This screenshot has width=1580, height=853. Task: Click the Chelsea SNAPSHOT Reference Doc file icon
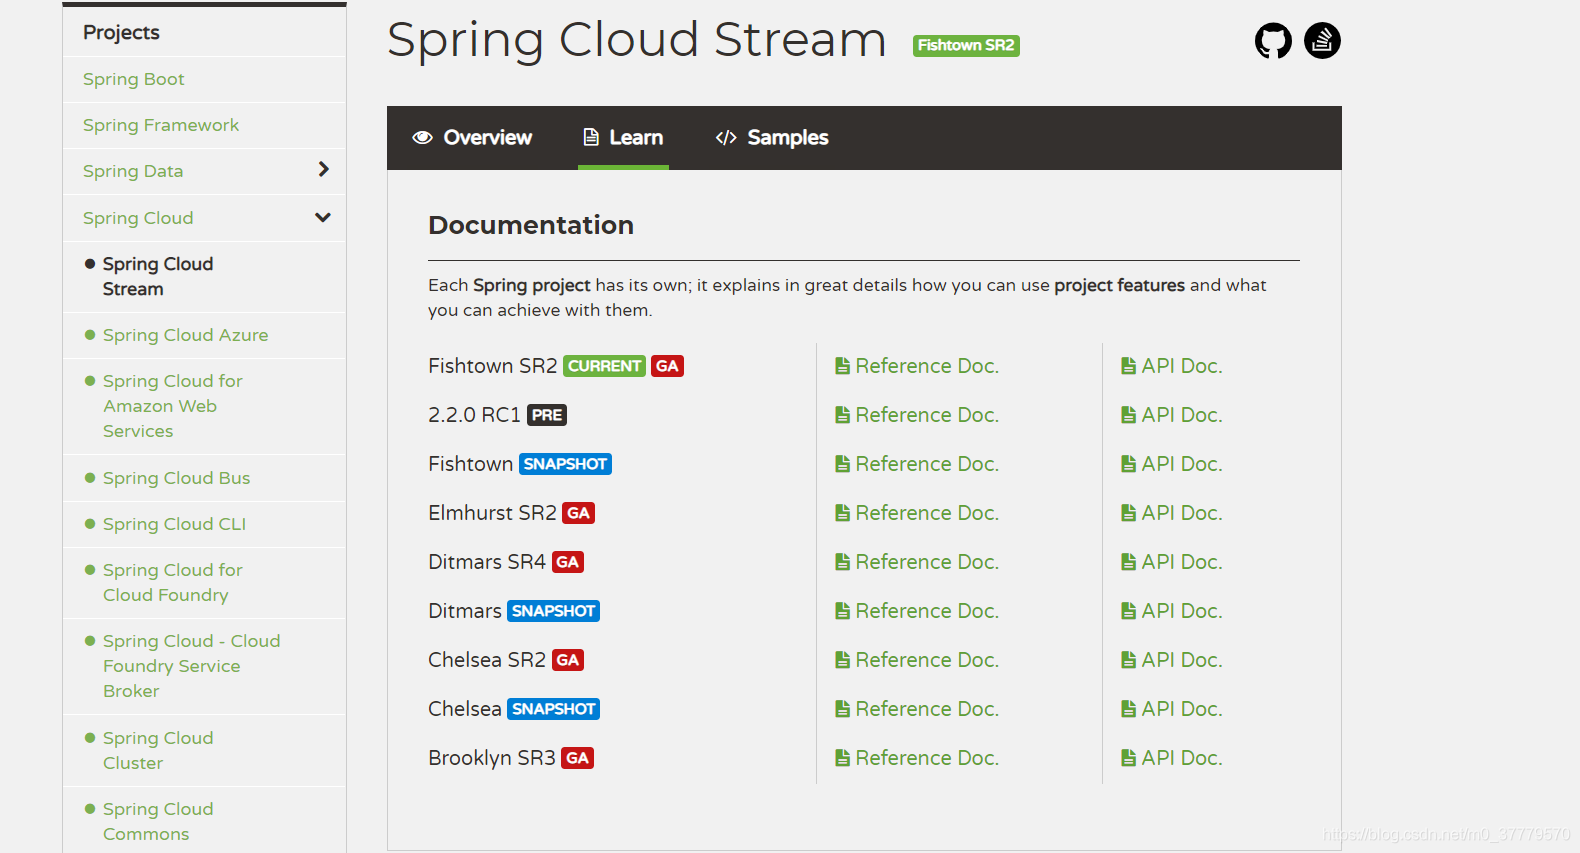842,709
